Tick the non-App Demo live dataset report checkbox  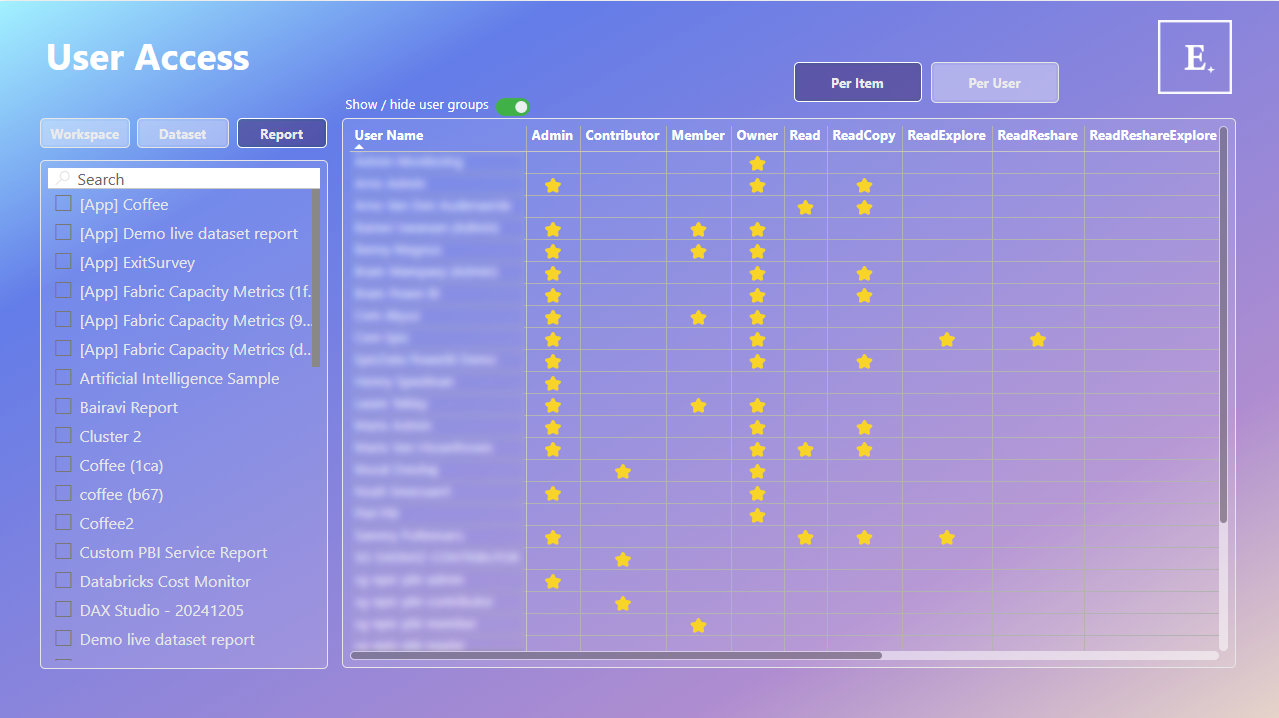[63, 639]
